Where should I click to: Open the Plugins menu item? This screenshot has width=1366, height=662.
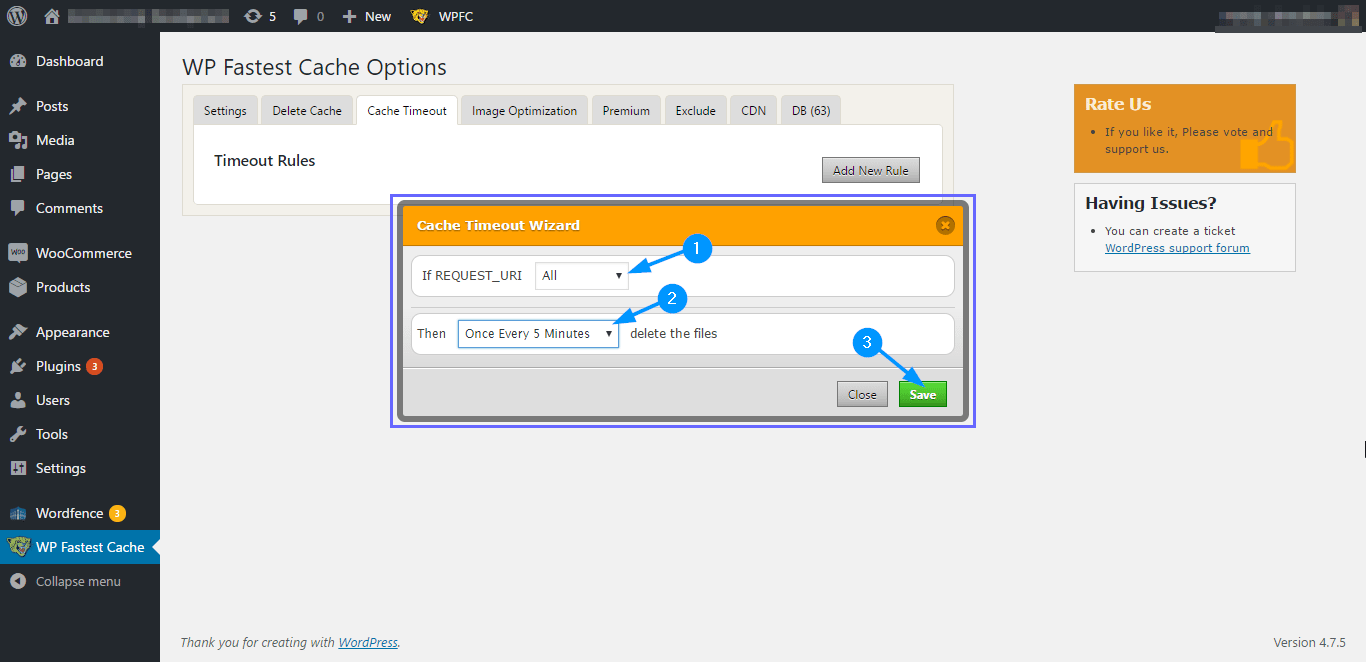tap(58, 366)
